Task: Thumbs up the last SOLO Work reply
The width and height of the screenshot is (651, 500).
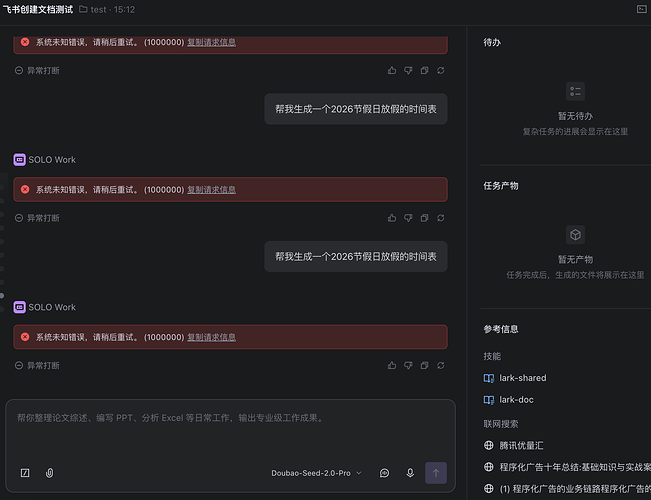Action: pyautogui.click(x=392, y=365)
